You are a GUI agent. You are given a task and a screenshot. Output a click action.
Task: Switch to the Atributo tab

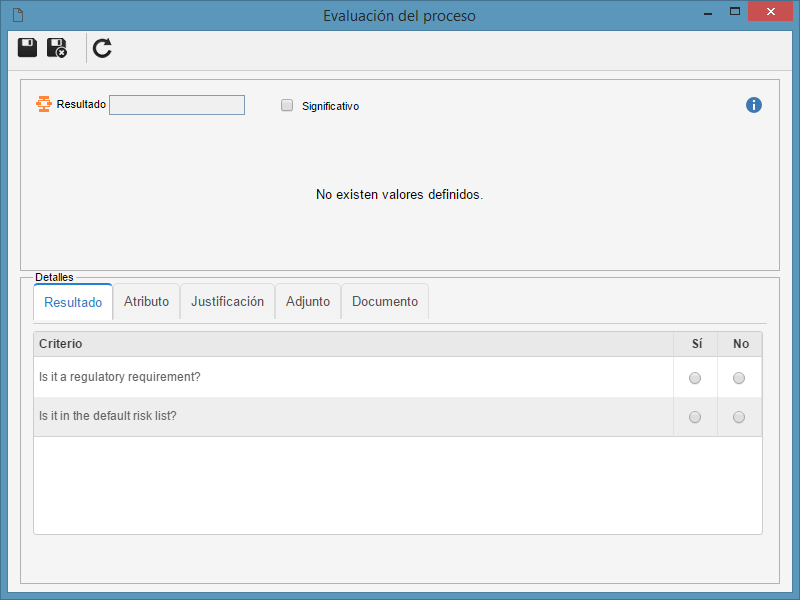click(146, 302)
